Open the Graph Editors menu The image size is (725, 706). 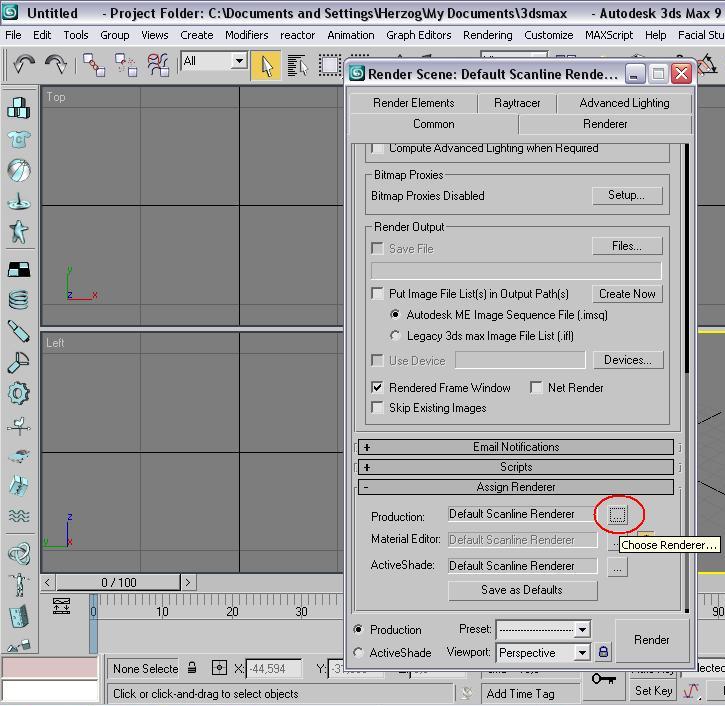418,35
